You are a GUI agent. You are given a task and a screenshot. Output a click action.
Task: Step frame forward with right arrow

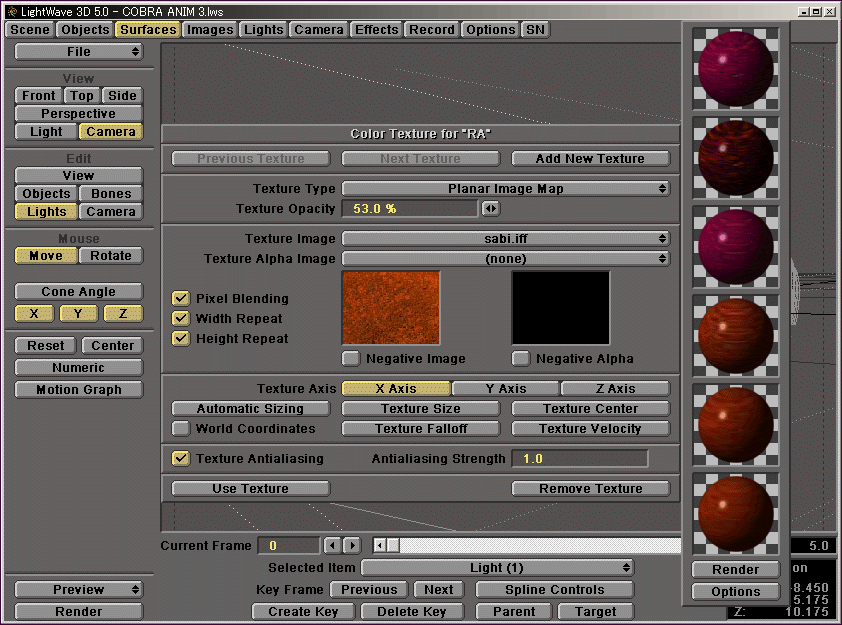tap(352, 546)
